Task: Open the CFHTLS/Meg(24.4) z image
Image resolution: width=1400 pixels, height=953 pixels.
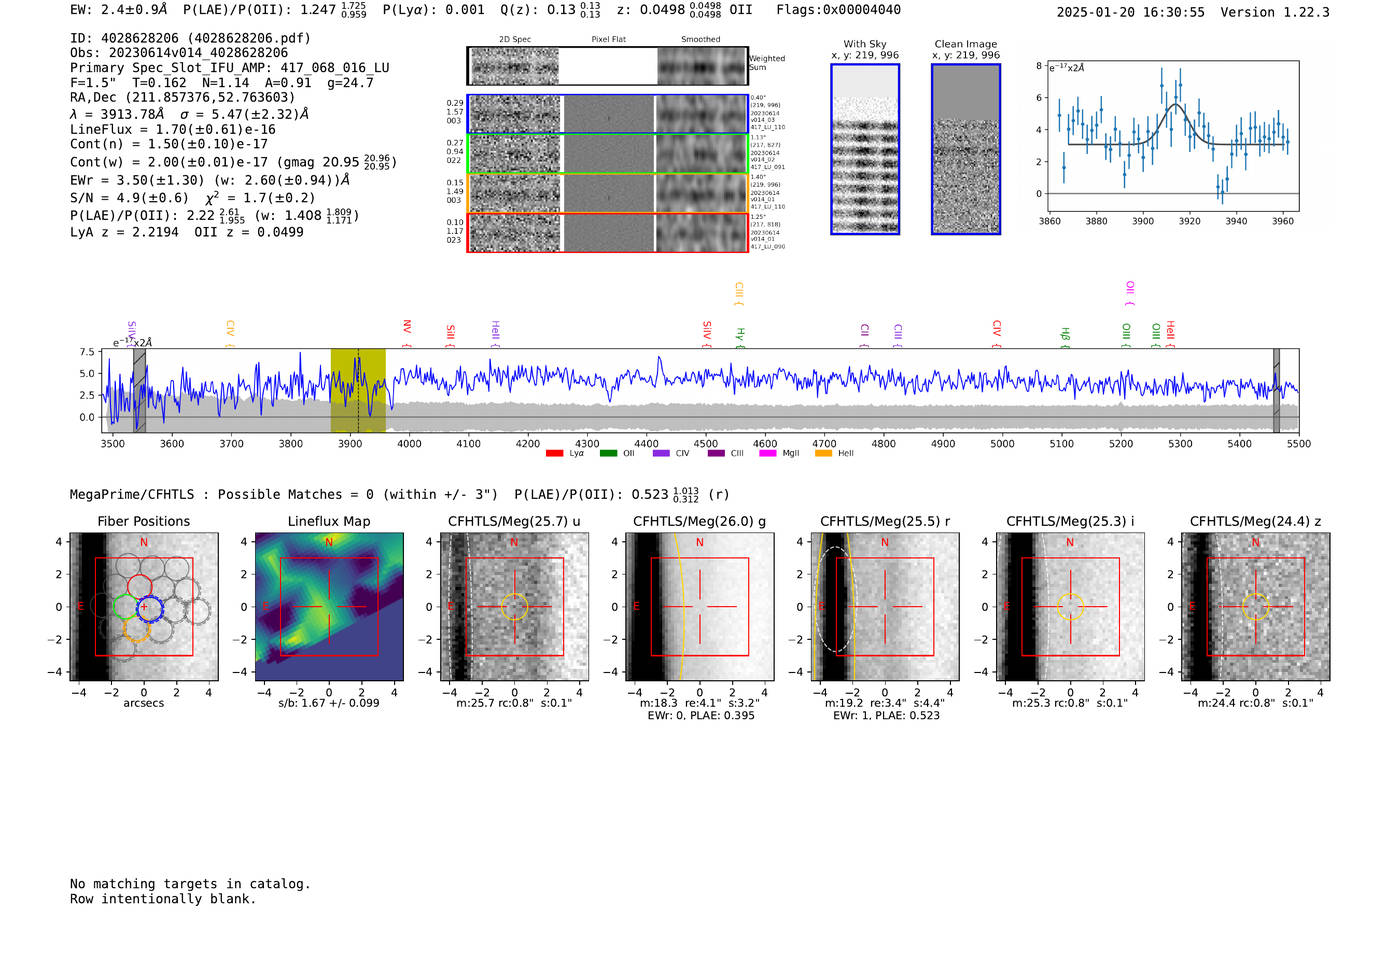Action: pos(1256,607)
